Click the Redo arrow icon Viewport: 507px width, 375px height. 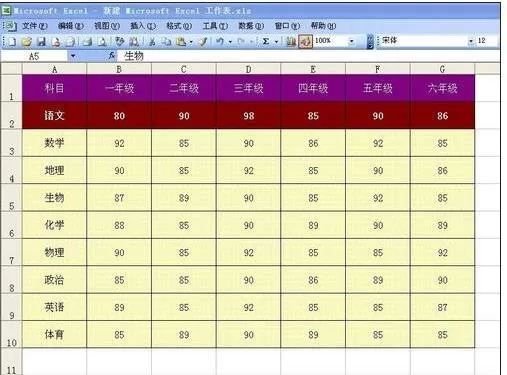[241, 41]
